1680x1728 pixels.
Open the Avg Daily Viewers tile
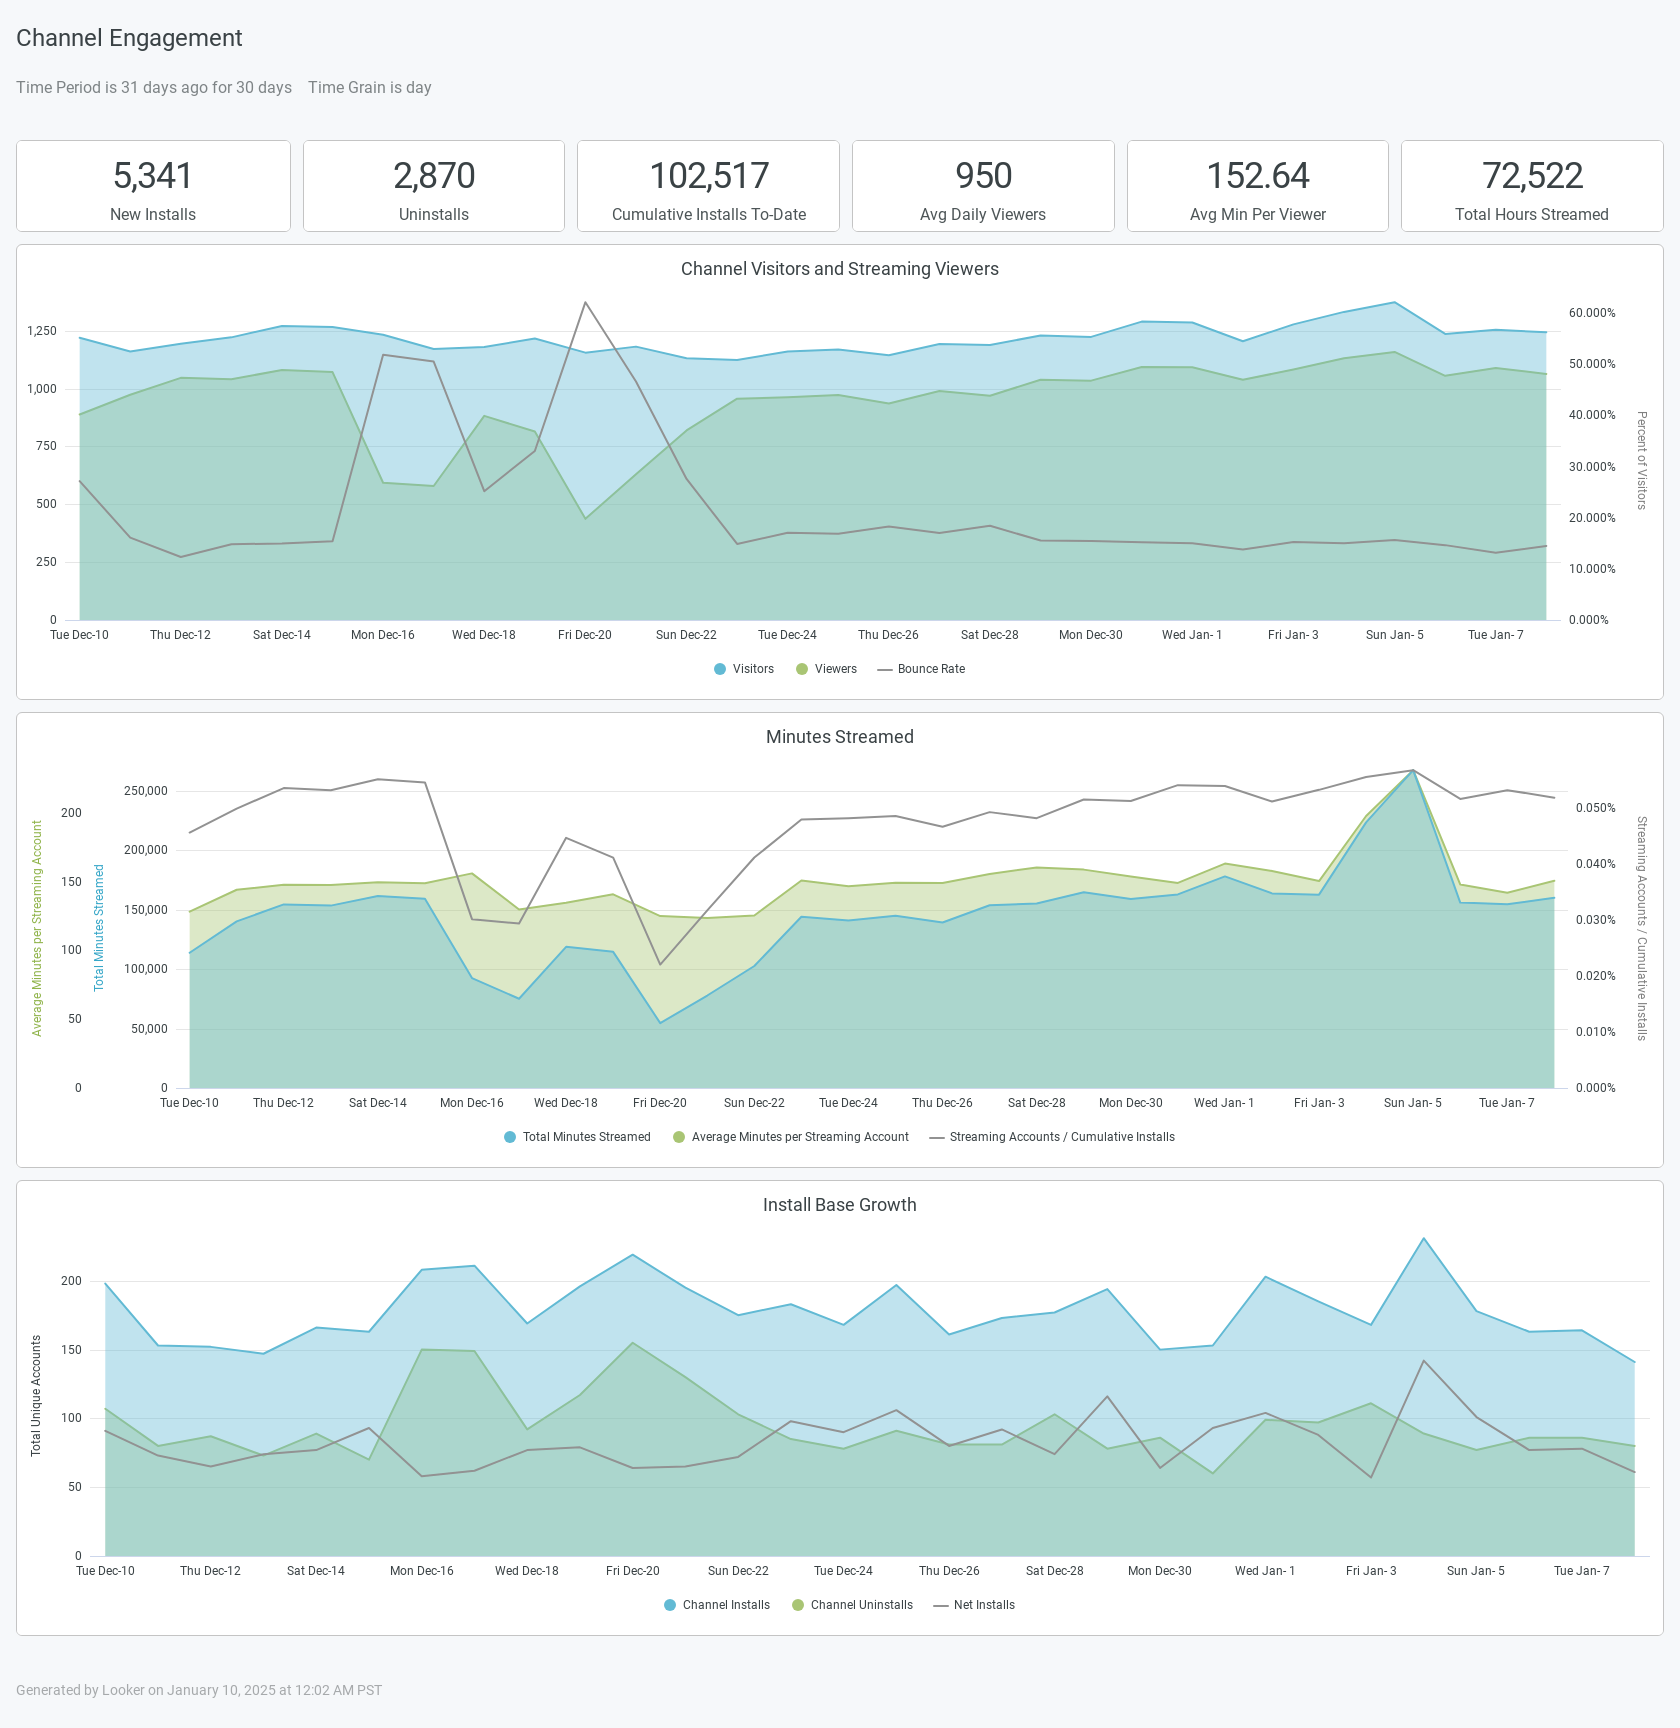tap(983, 186)
